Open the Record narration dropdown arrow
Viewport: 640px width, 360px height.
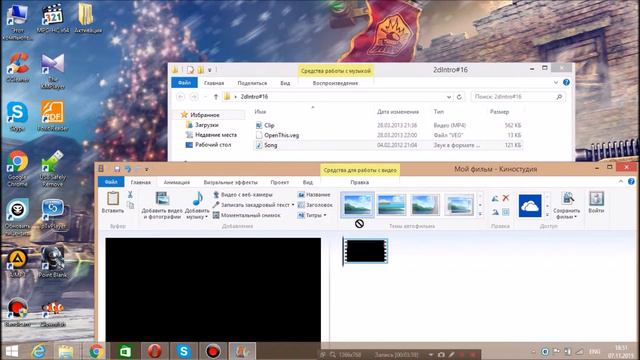pos(293,205)
